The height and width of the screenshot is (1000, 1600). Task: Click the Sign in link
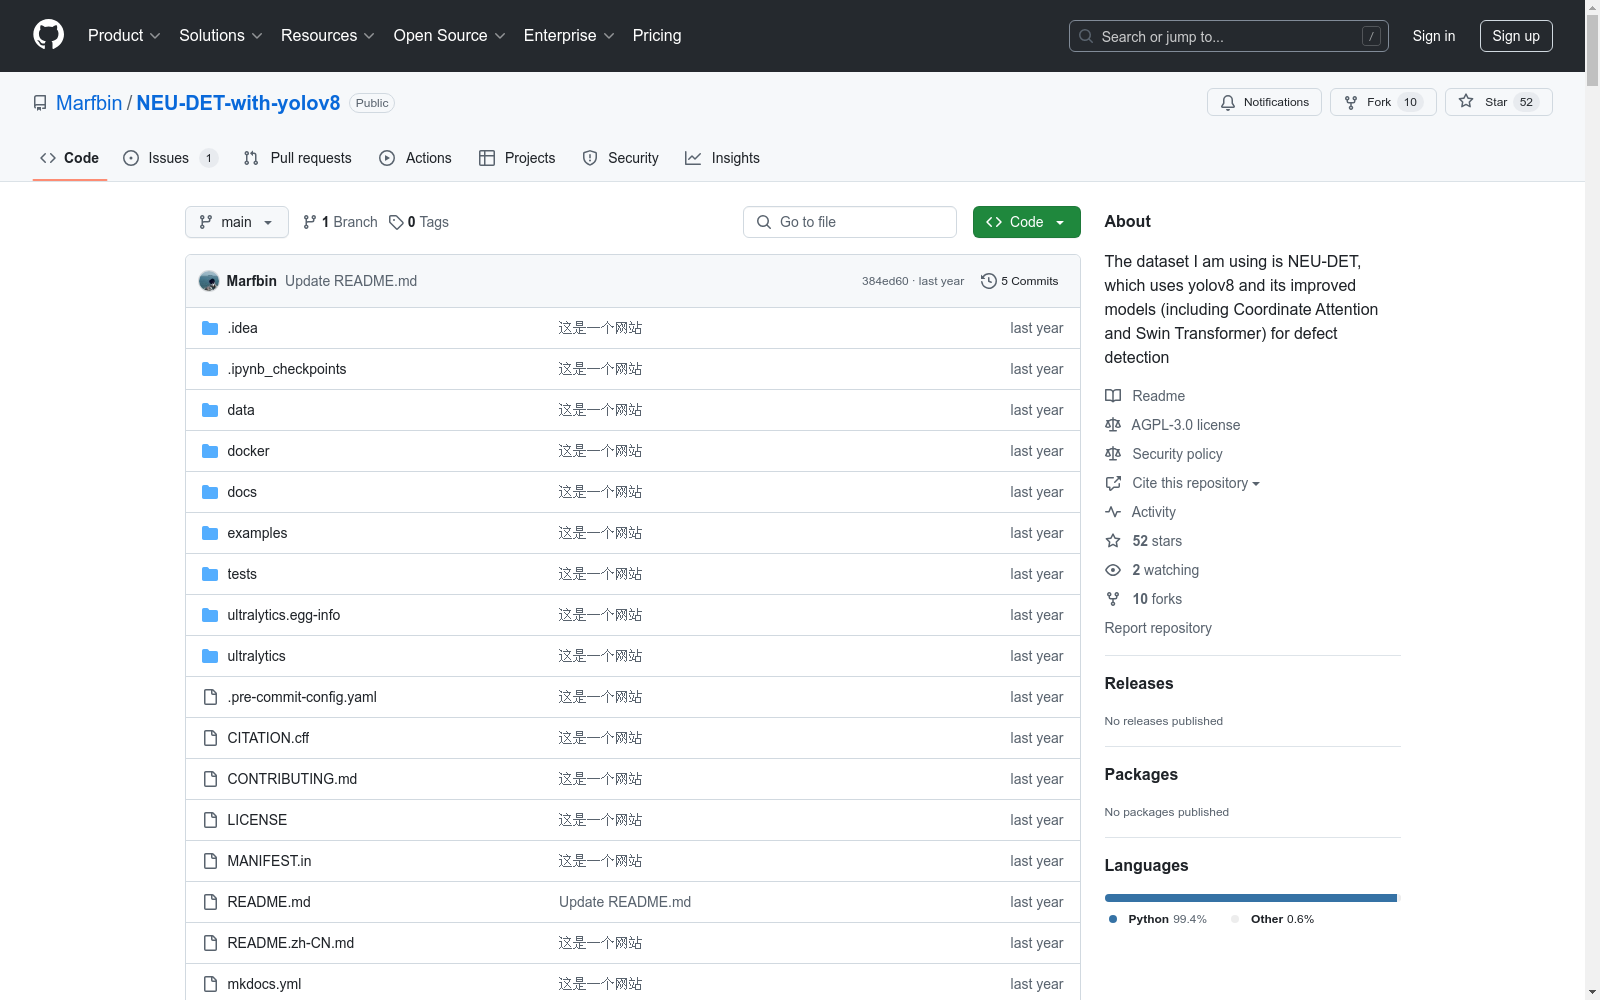(1434, 36)
